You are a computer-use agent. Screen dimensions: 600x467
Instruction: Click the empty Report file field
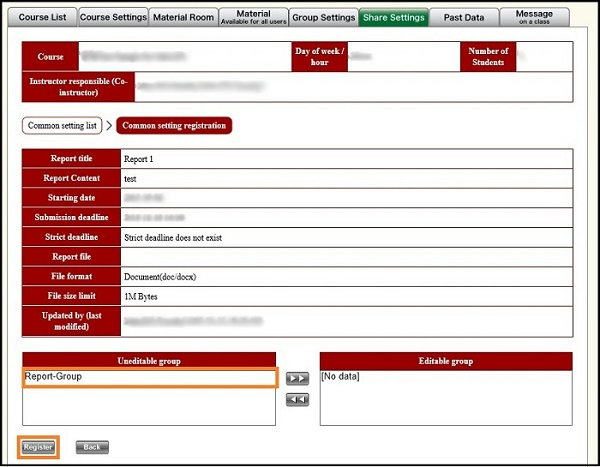pyautogui.click(x=345, y=256)
